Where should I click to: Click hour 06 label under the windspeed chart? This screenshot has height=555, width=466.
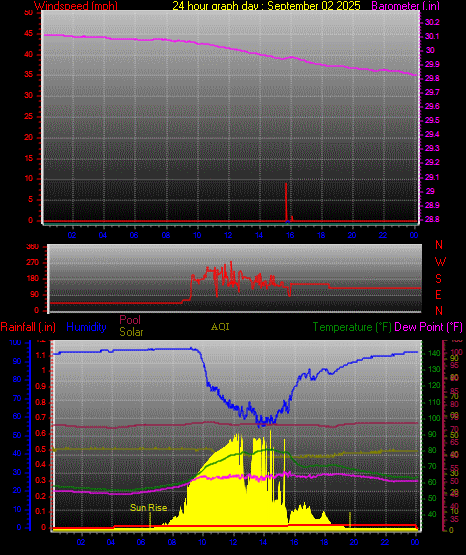point(134,235)
